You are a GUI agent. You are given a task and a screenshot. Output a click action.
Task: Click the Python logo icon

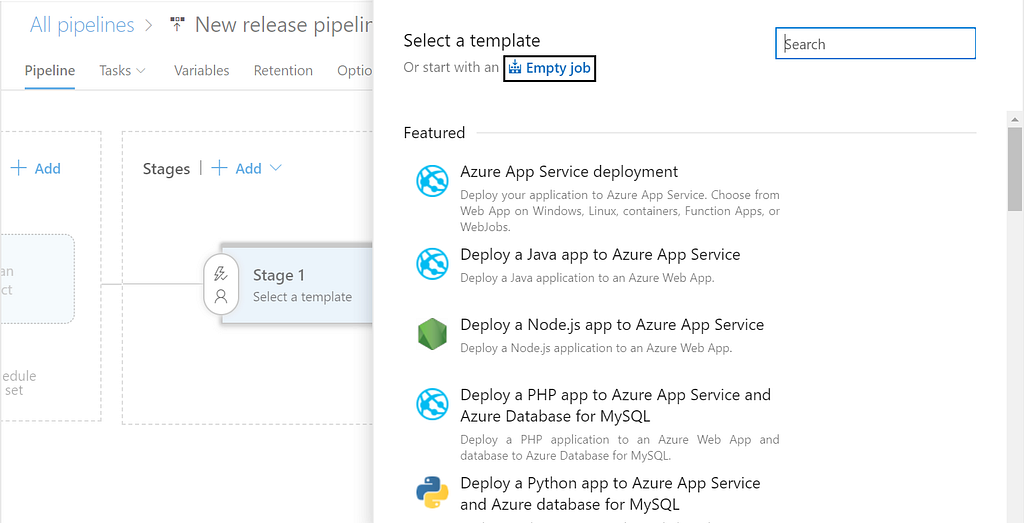point(432,492)
